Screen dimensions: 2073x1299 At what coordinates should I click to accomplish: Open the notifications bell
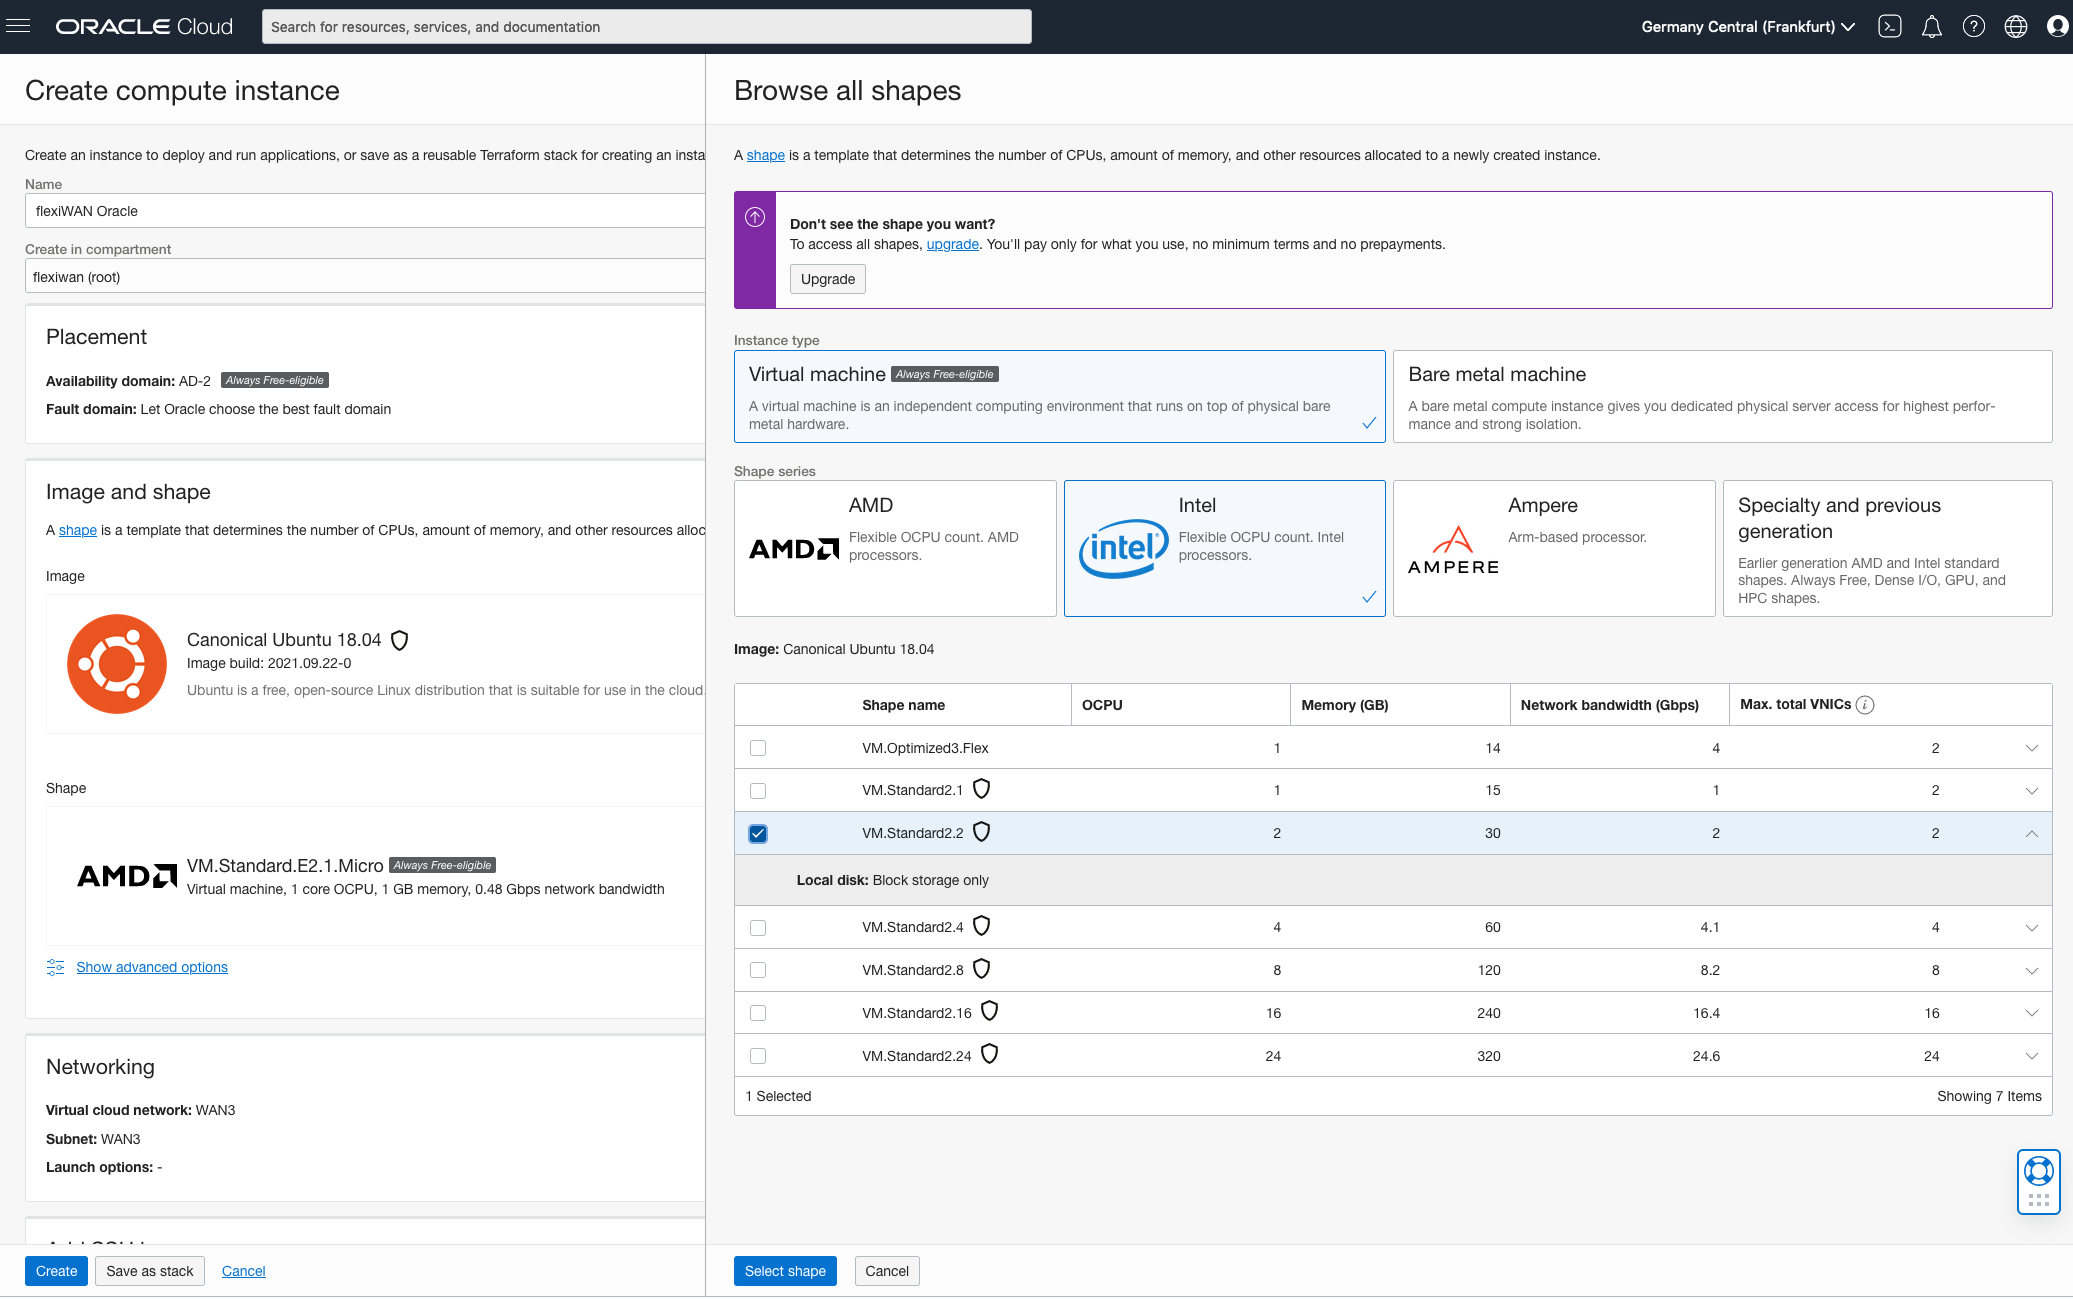click(1931, 27)
